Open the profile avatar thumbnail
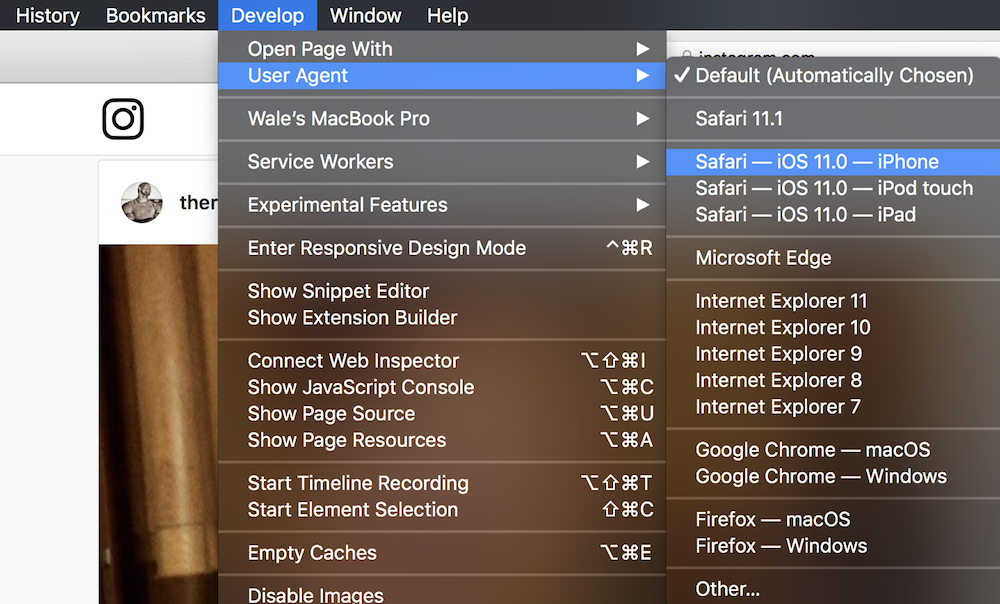Screen dimensions: 1000x604 coord(142,202)
